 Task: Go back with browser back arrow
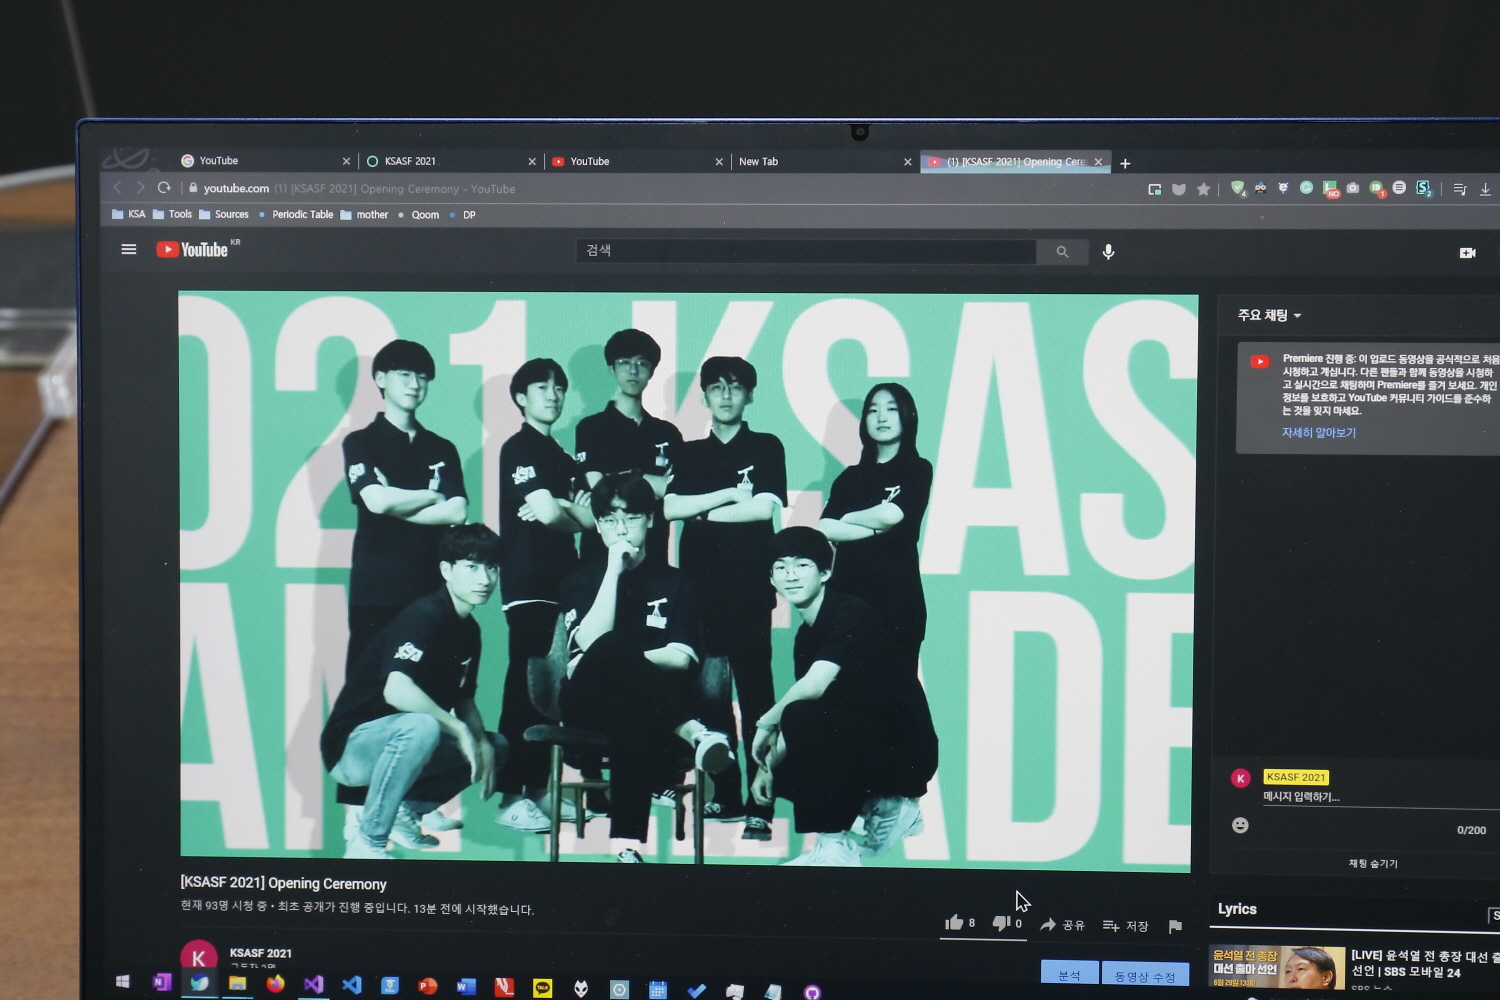[117, 187]
